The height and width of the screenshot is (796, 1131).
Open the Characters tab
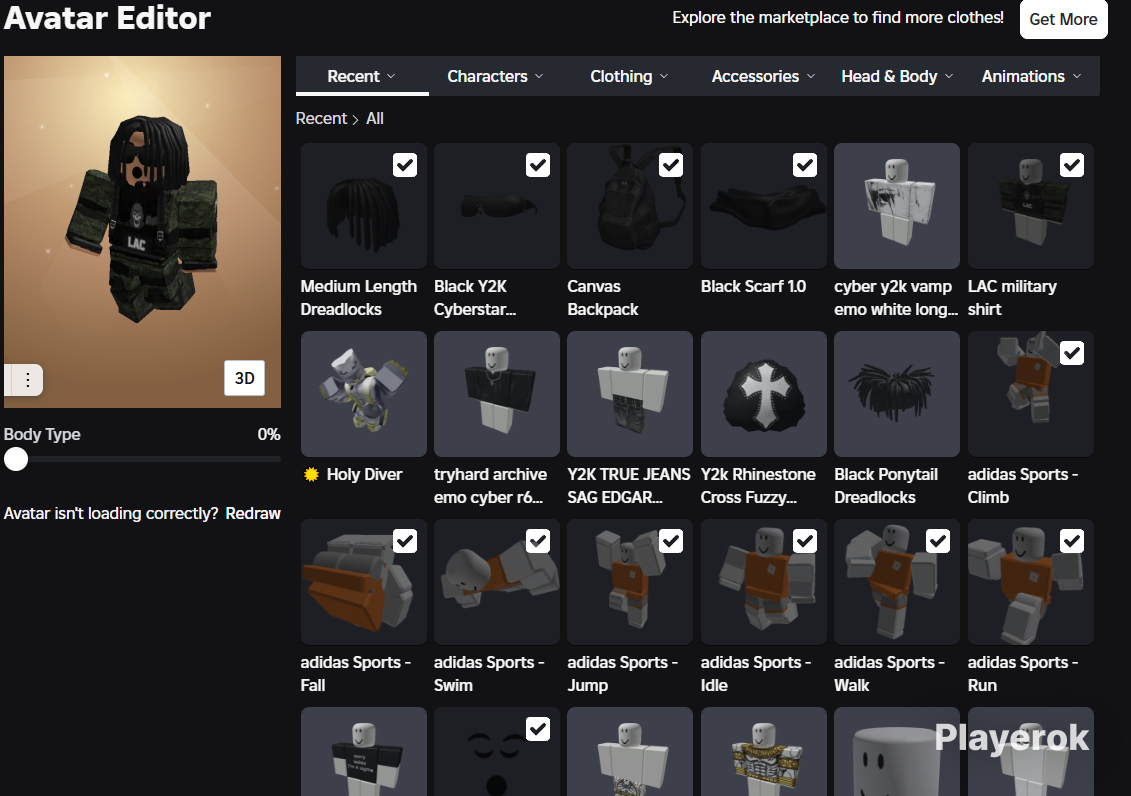(x=496, y=76)
